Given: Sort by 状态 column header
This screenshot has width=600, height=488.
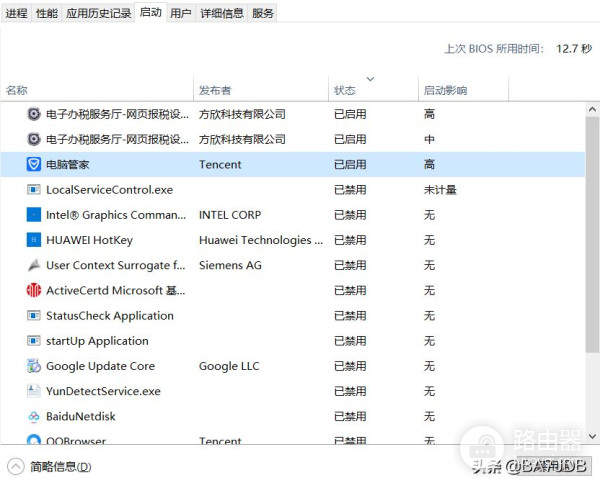Looking at the screenshot, I should coord(373,90).
